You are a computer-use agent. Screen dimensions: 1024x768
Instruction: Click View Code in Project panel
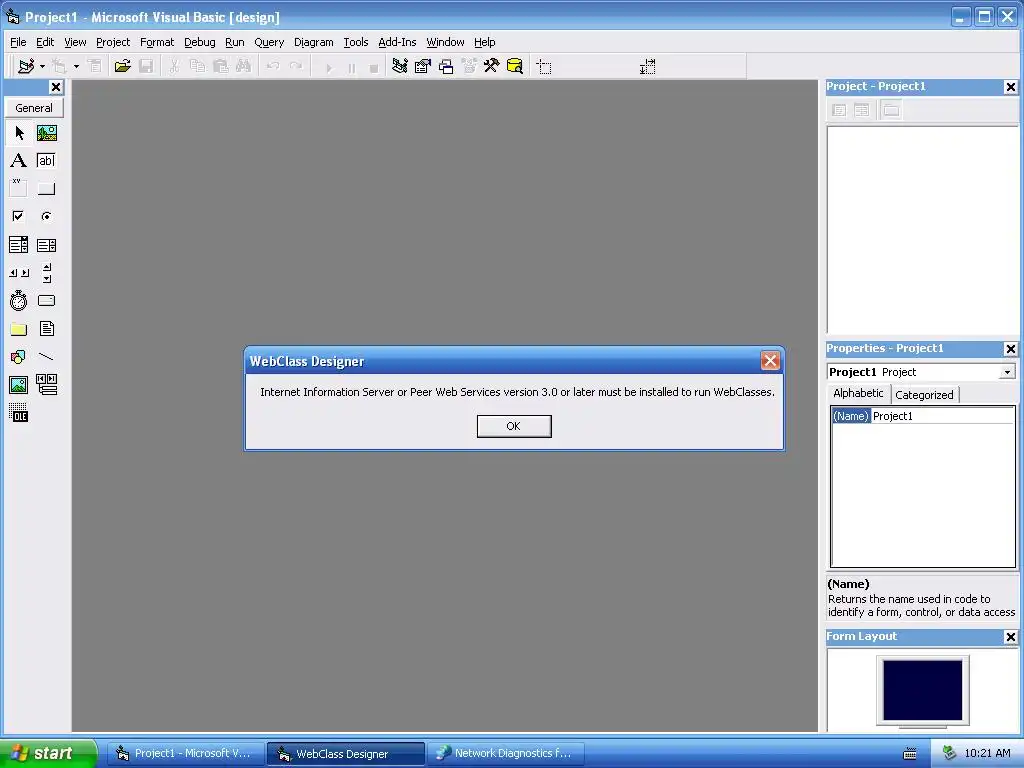click(839, 110)
